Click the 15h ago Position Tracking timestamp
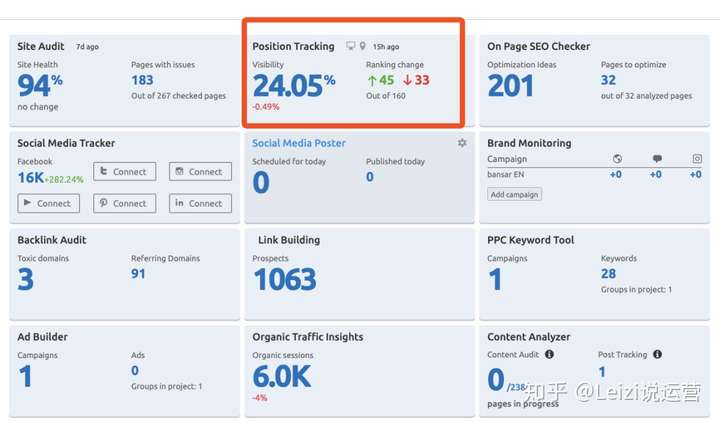720x422 pixels. click(386, 47)
